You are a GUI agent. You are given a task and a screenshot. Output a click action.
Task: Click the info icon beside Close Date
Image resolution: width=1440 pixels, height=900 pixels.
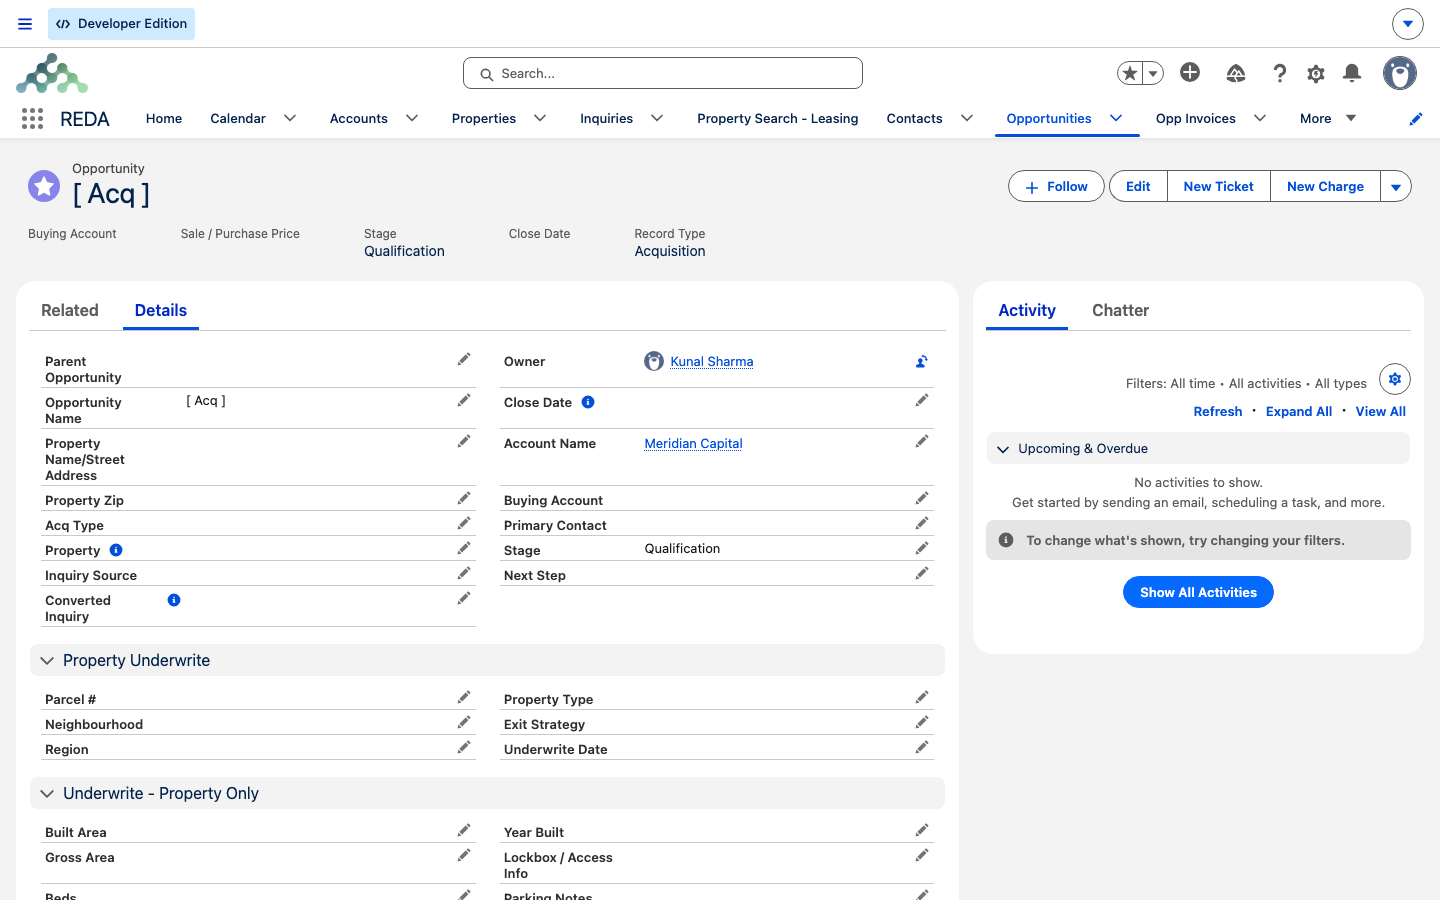click(588, 402)
